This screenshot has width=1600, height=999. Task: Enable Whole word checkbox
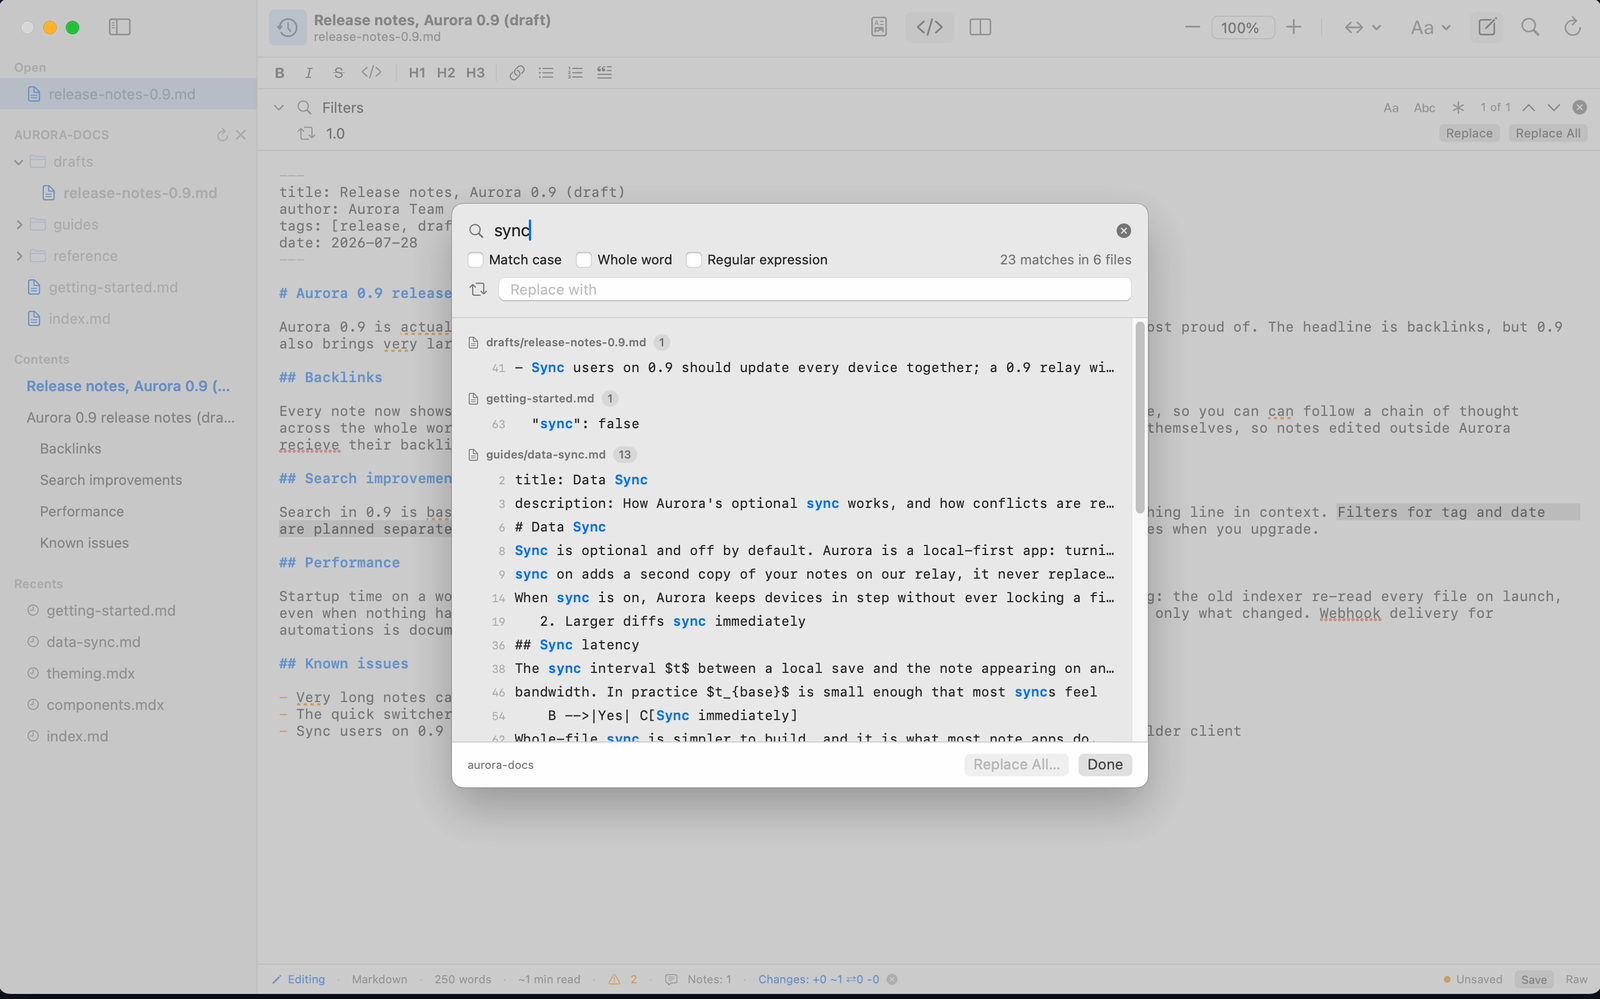click(x=584, y=260)
